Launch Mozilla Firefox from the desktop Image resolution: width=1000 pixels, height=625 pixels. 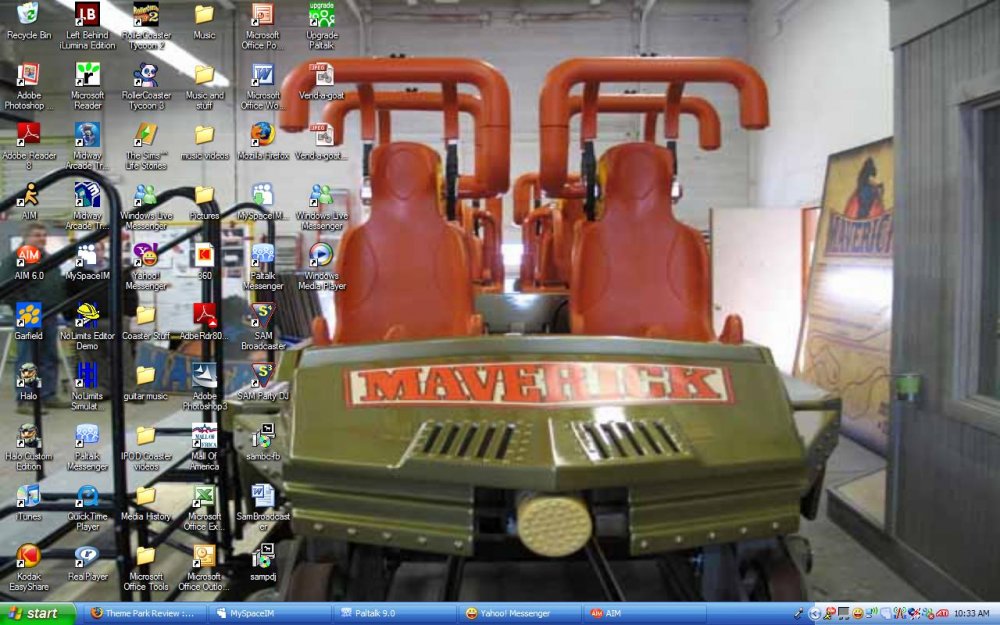pyautogui.click(x=261, y=141)
